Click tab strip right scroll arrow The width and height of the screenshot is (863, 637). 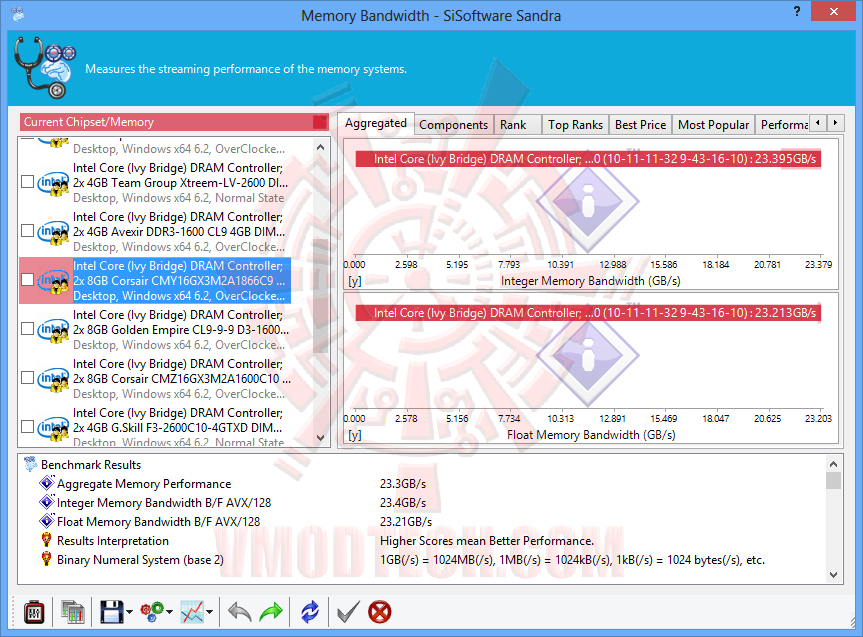(x=835, y=123)
